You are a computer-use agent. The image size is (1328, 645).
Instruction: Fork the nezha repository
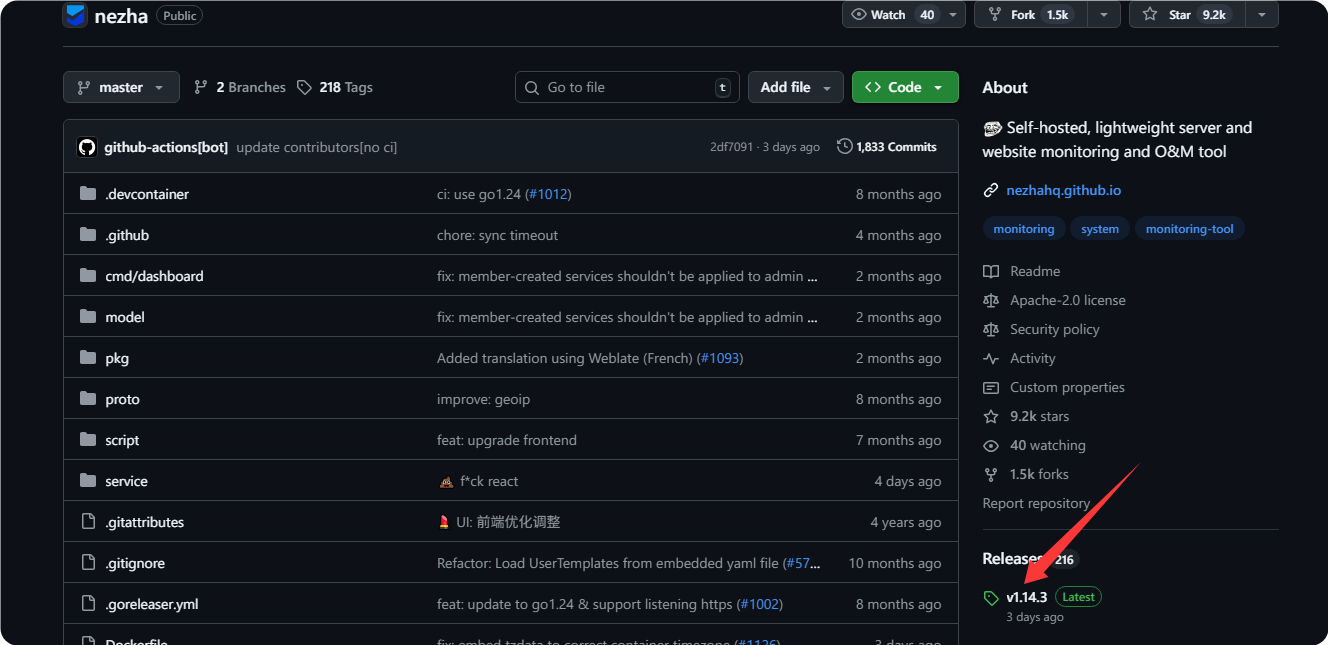click(1024, 14)
